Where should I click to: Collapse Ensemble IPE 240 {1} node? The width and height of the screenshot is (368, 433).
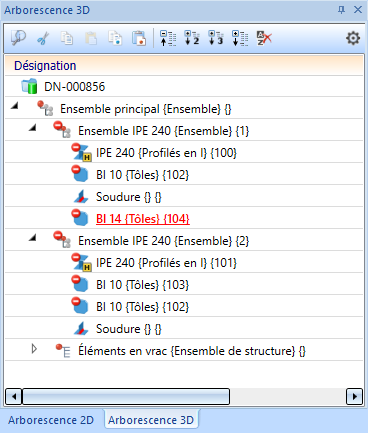pyautogui.click(x=32, y=127)
